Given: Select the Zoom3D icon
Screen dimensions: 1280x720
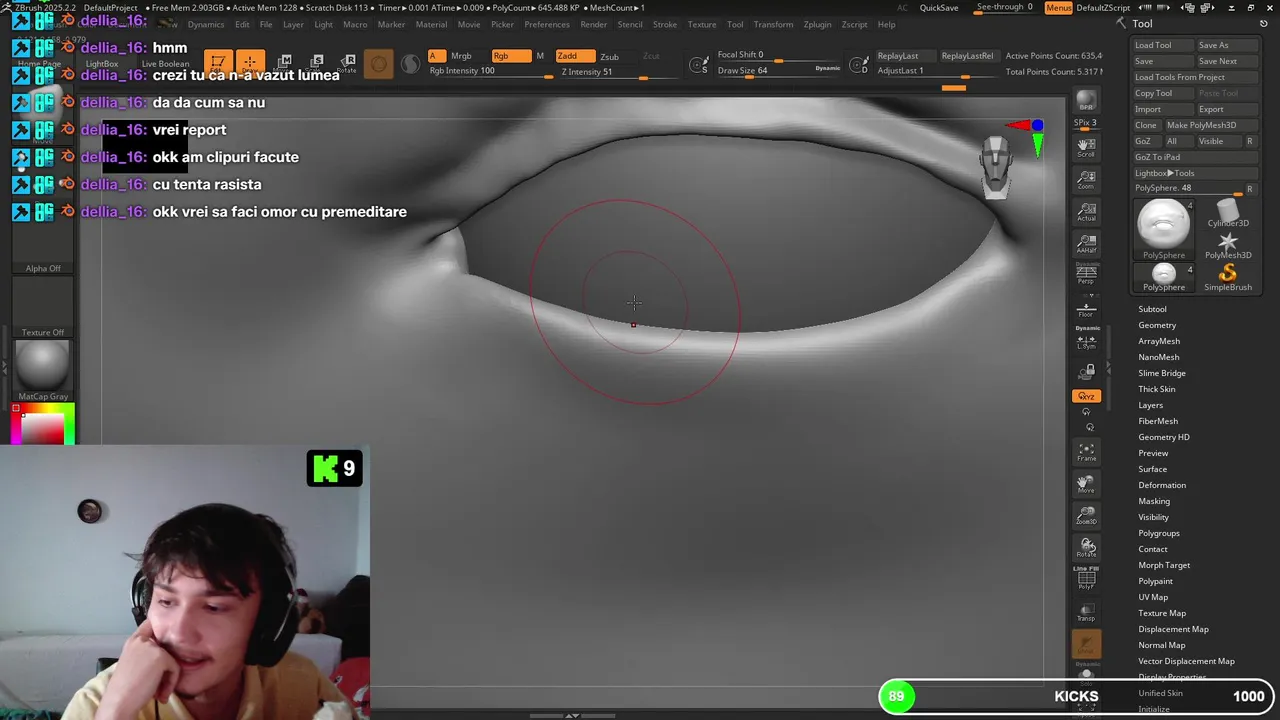Looking at the screenshot, I should 1086,516.
